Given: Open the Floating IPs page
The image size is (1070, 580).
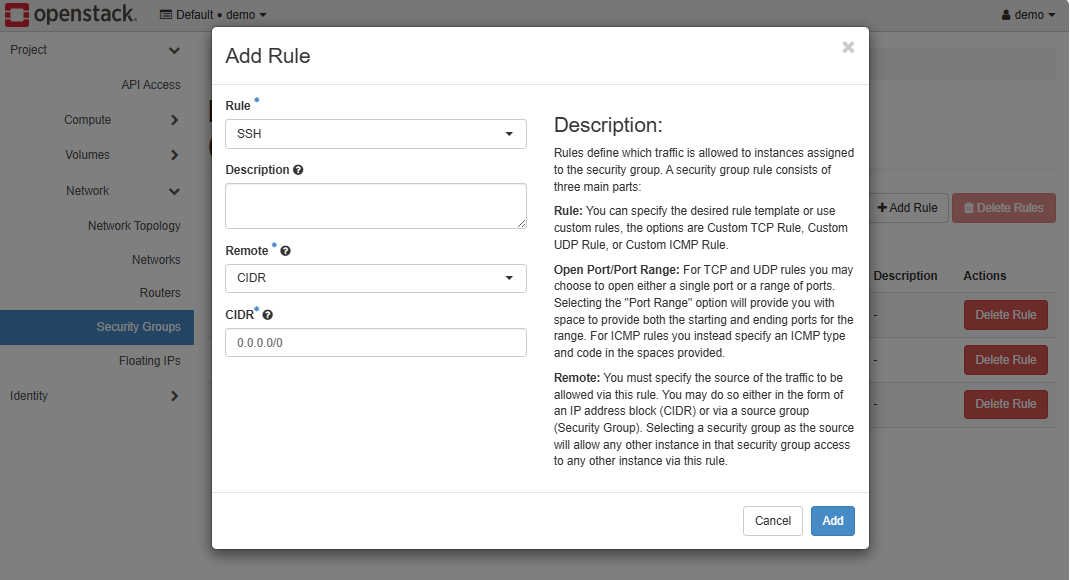Looking at the screenshot, I should click(x=149, y=361).
